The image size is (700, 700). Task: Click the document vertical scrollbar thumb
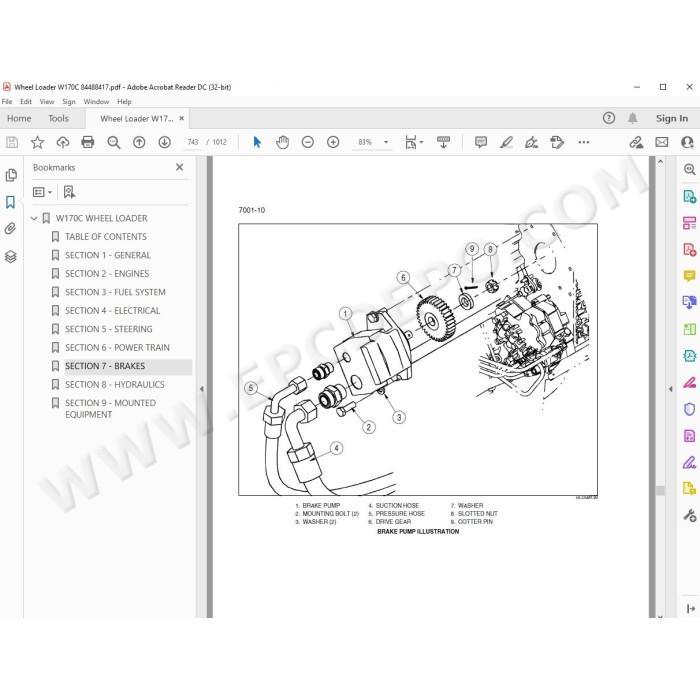click(660, 490)
